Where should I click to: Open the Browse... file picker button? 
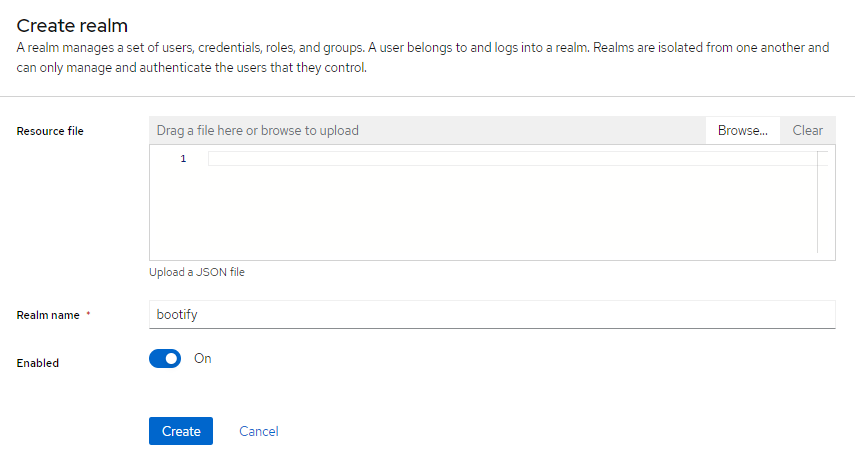pyautogui.click(x=742, y=130)
